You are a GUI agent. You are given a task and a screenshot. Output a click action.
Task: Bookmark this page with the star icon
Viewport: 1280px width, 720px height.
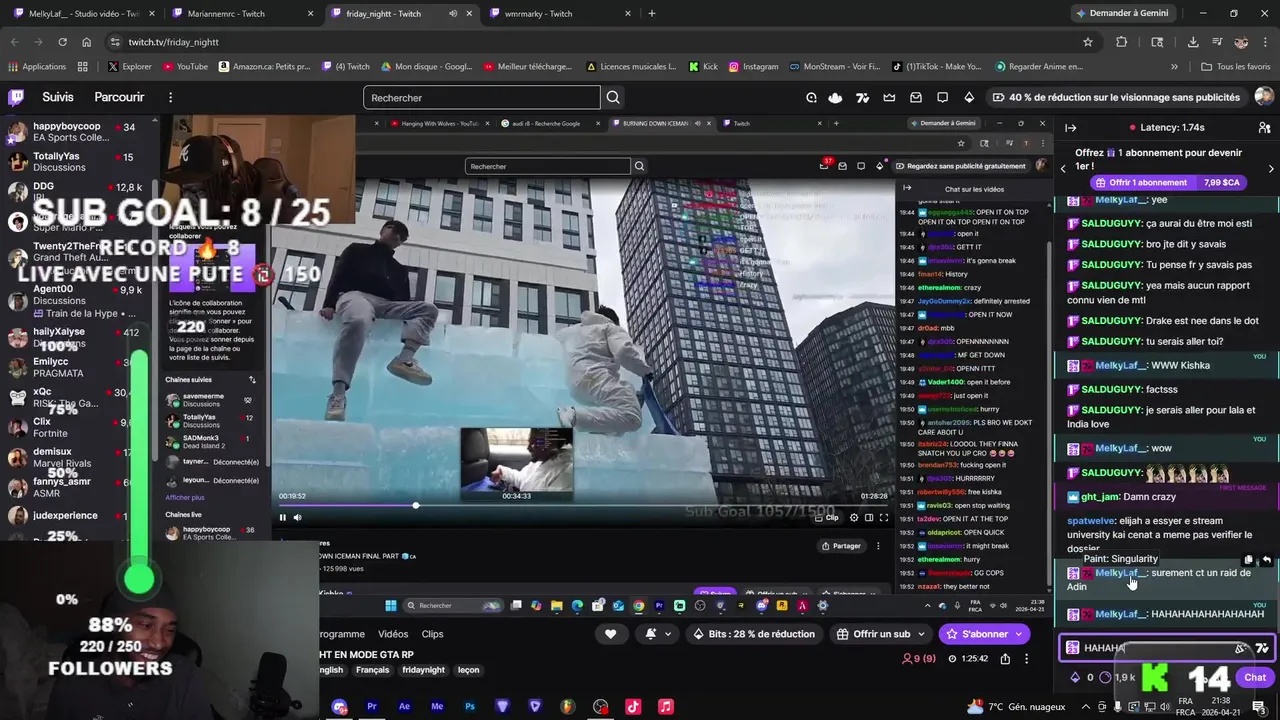pyautogui.click(x=1087, y=42)
